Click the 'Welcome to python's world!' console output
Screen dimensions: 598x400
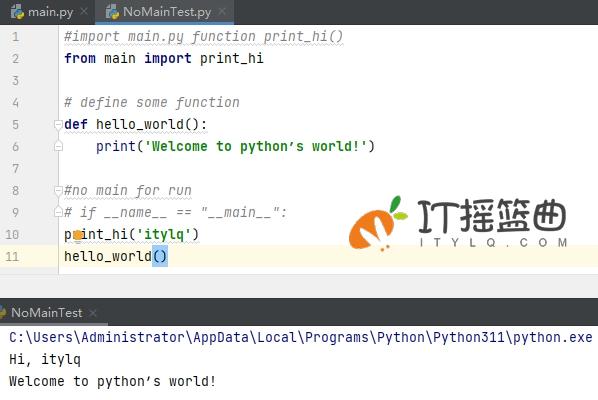click(x=112, y=381)
